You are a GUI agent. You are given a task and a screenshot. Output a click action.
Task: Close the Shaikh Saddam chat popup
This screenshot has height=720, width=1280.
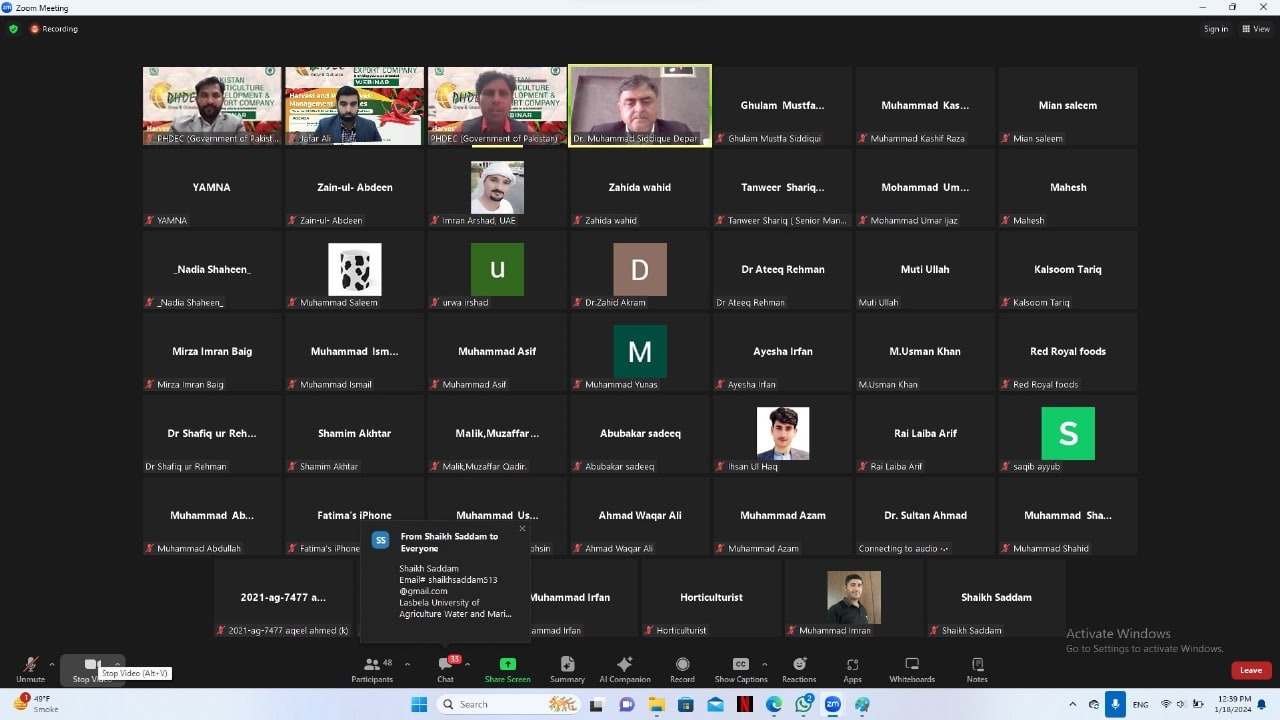click(x=522, y=529)
